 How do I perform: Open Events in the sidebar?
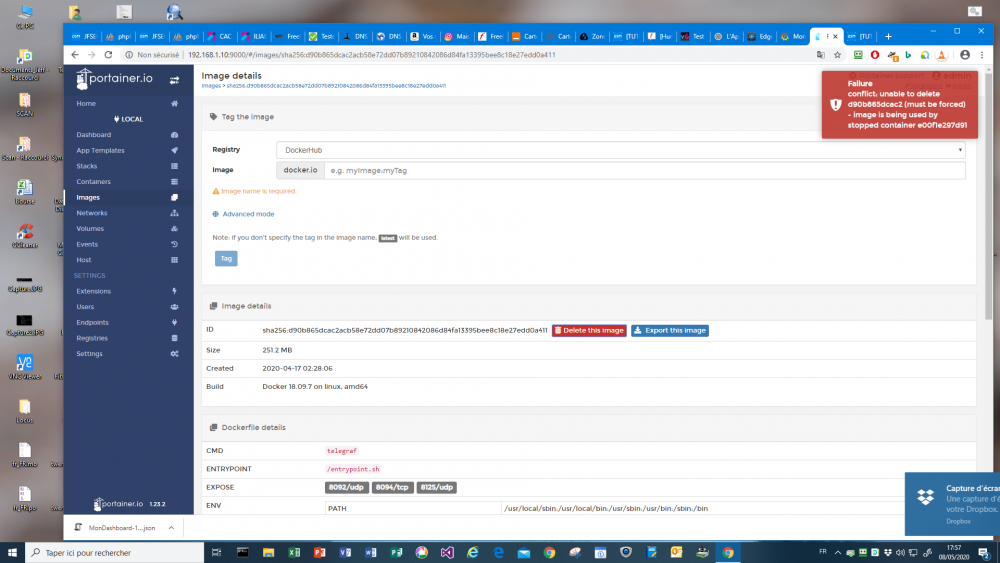(87, 244)
